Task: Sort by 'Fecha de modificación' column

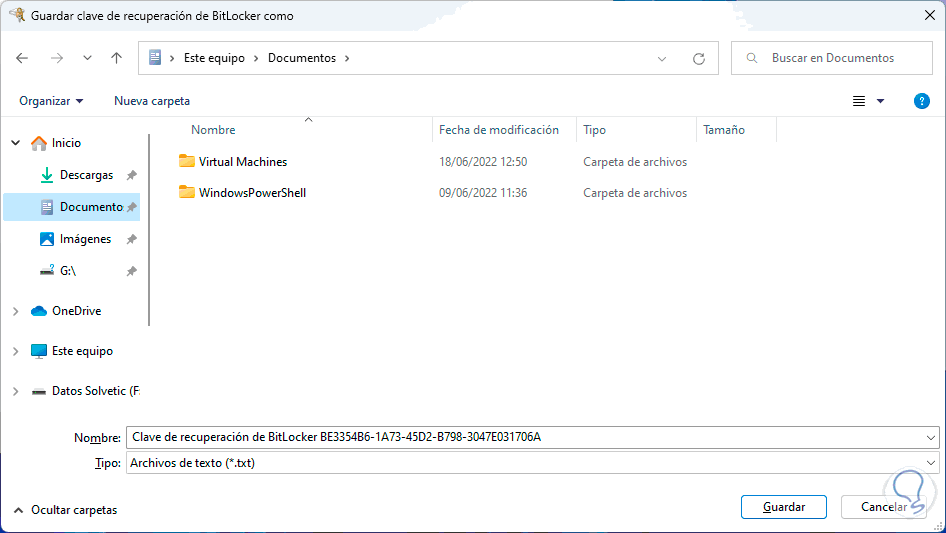Action: [498, 130]
